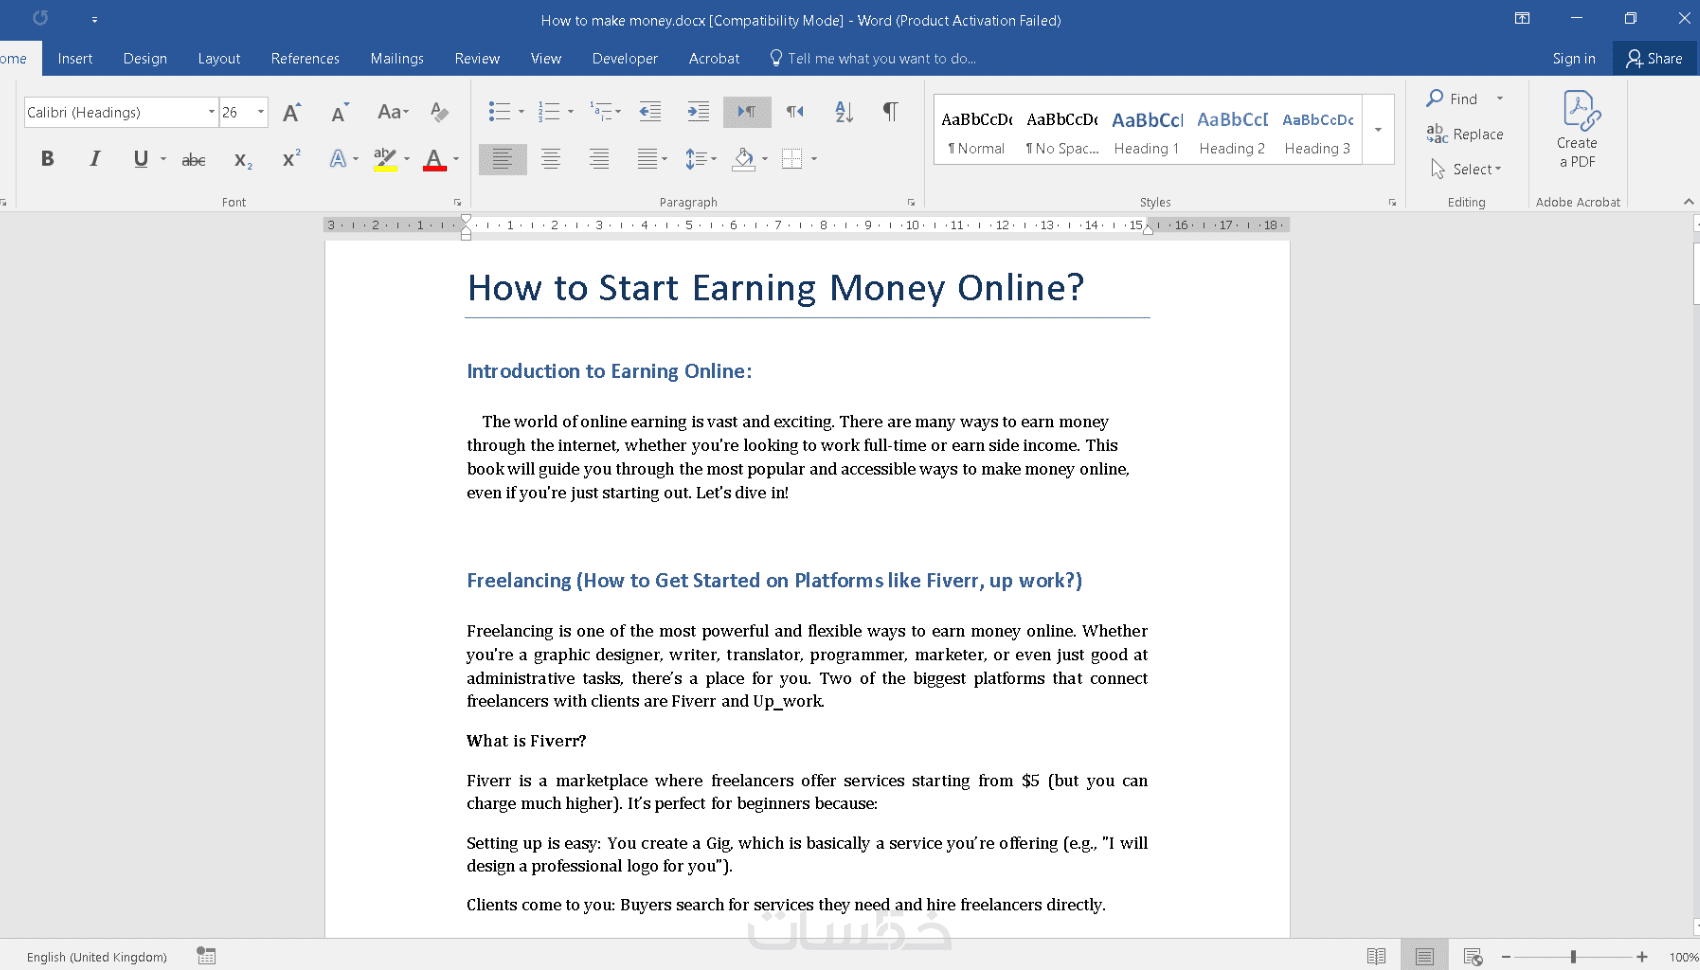Image resolution: width=1700 pixels, height=970 pixels.
Task: Toggle show paragraph marks
Action: [x=890, y=112]
